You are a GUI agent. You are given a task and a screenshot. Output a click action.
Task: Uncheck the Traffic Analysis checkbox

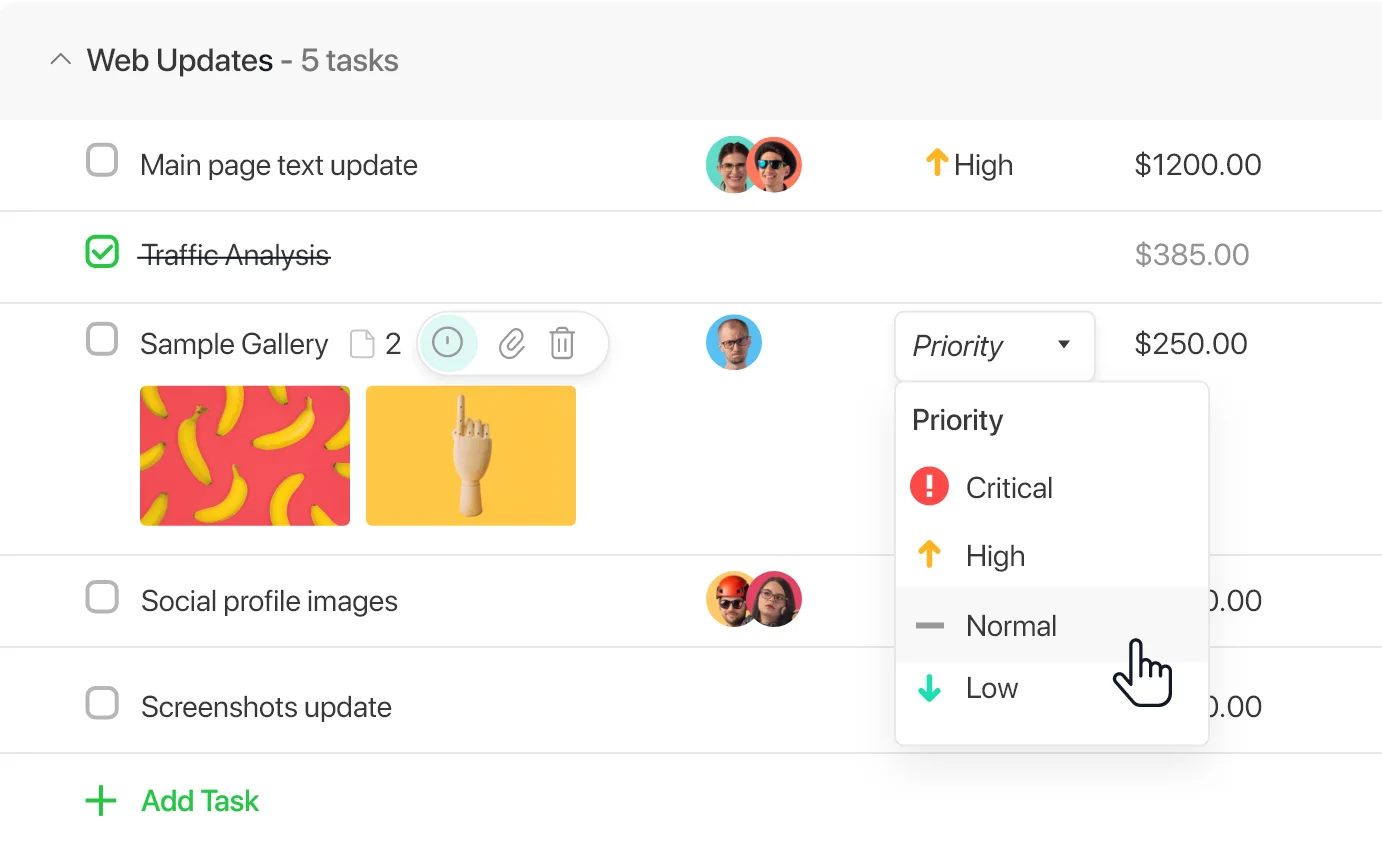pos(102,252)
